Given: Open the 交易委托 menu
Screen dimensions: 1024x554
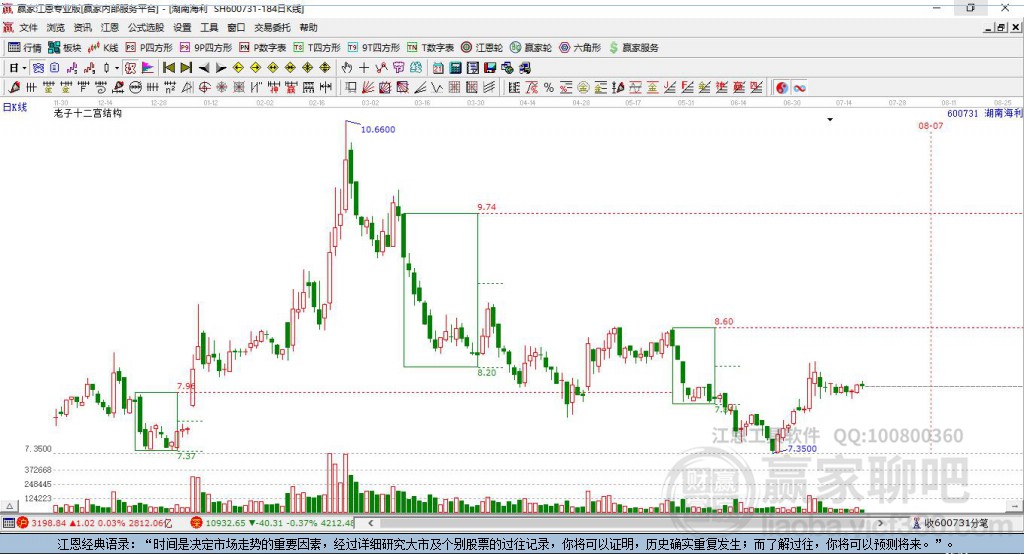Looking at the screenshot, I should 272,27.
